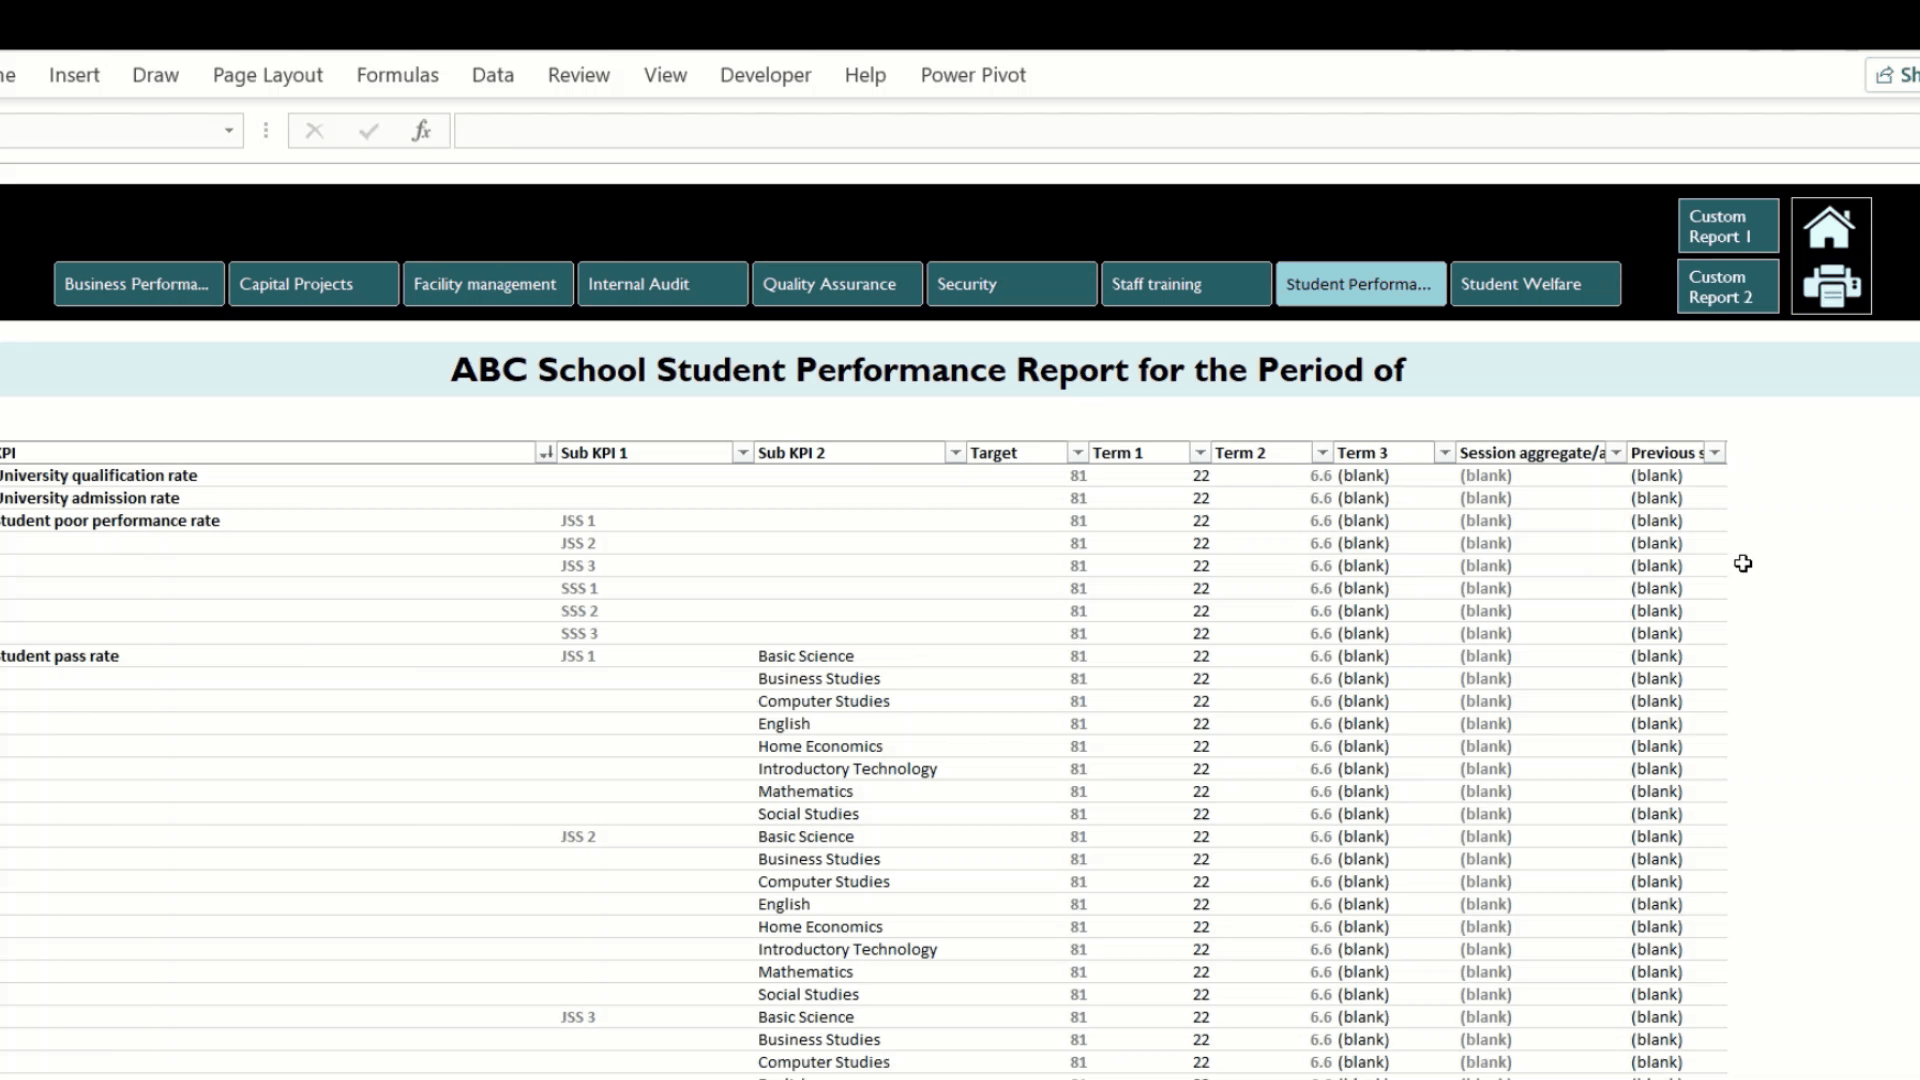Select the Facility management slicer button
The height and width of the screenshot is (1080, 1920).
[x=488, y=284]
